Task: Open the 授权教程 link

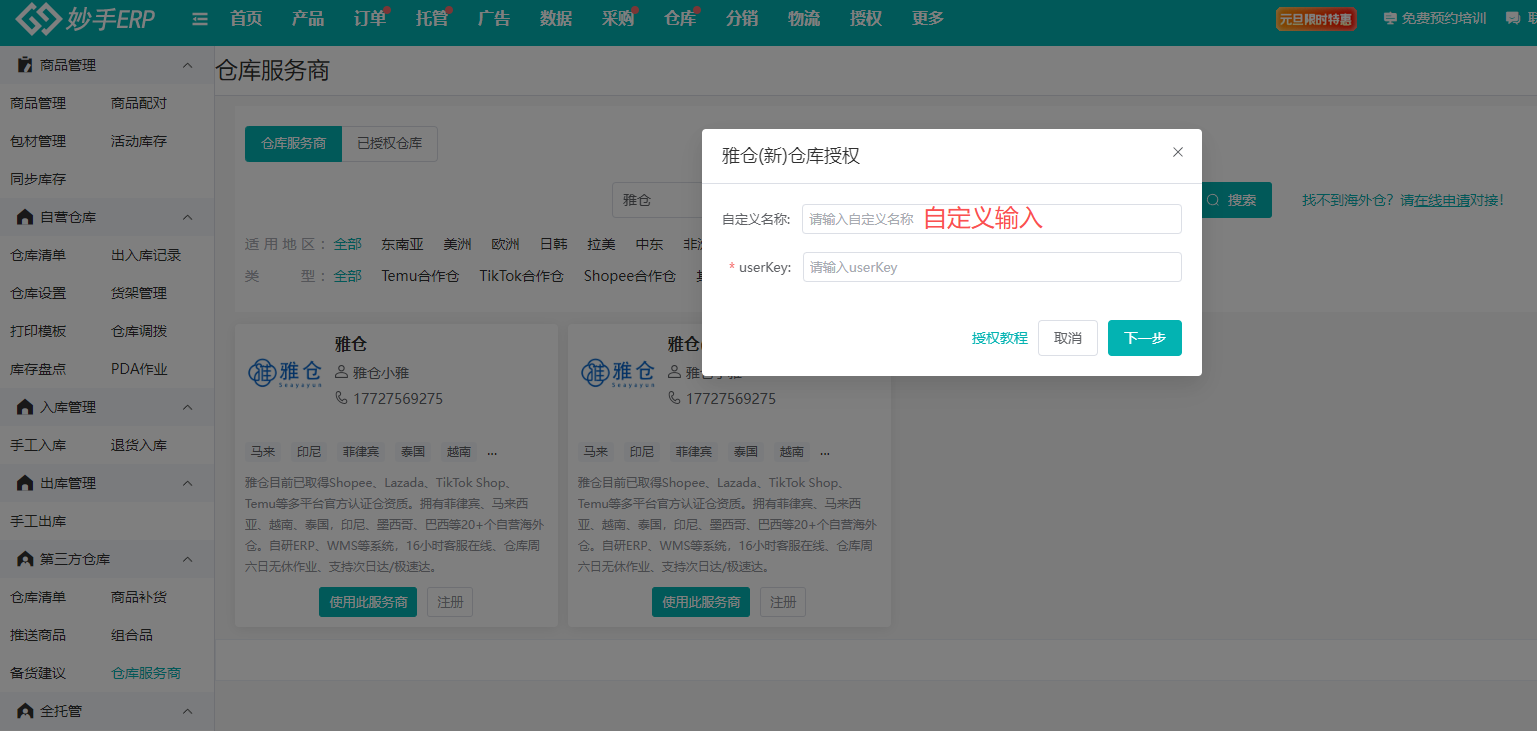Action: [999, 338]
